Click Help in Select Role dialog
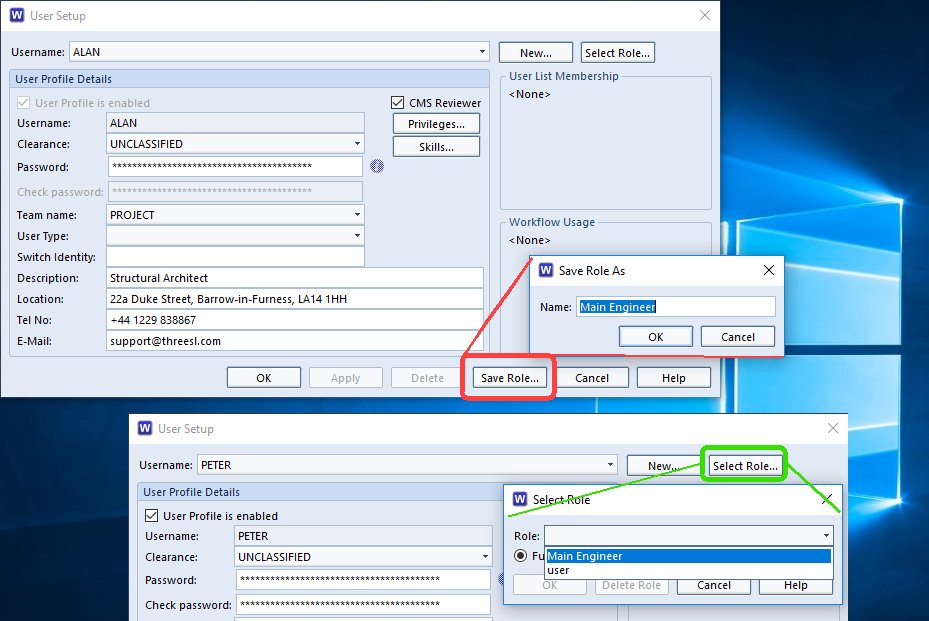929x621 pixels. (x=796, y=585)
